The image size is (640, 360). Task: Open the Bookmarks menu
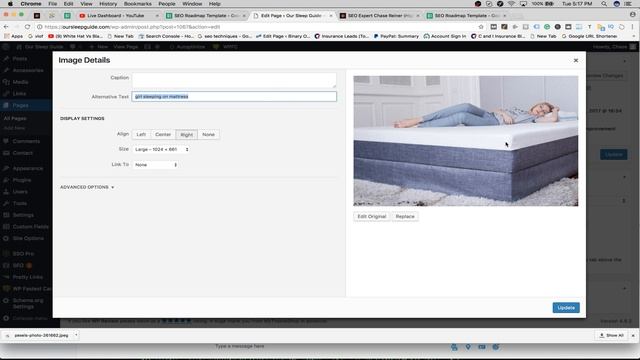[x=138, y=4]
